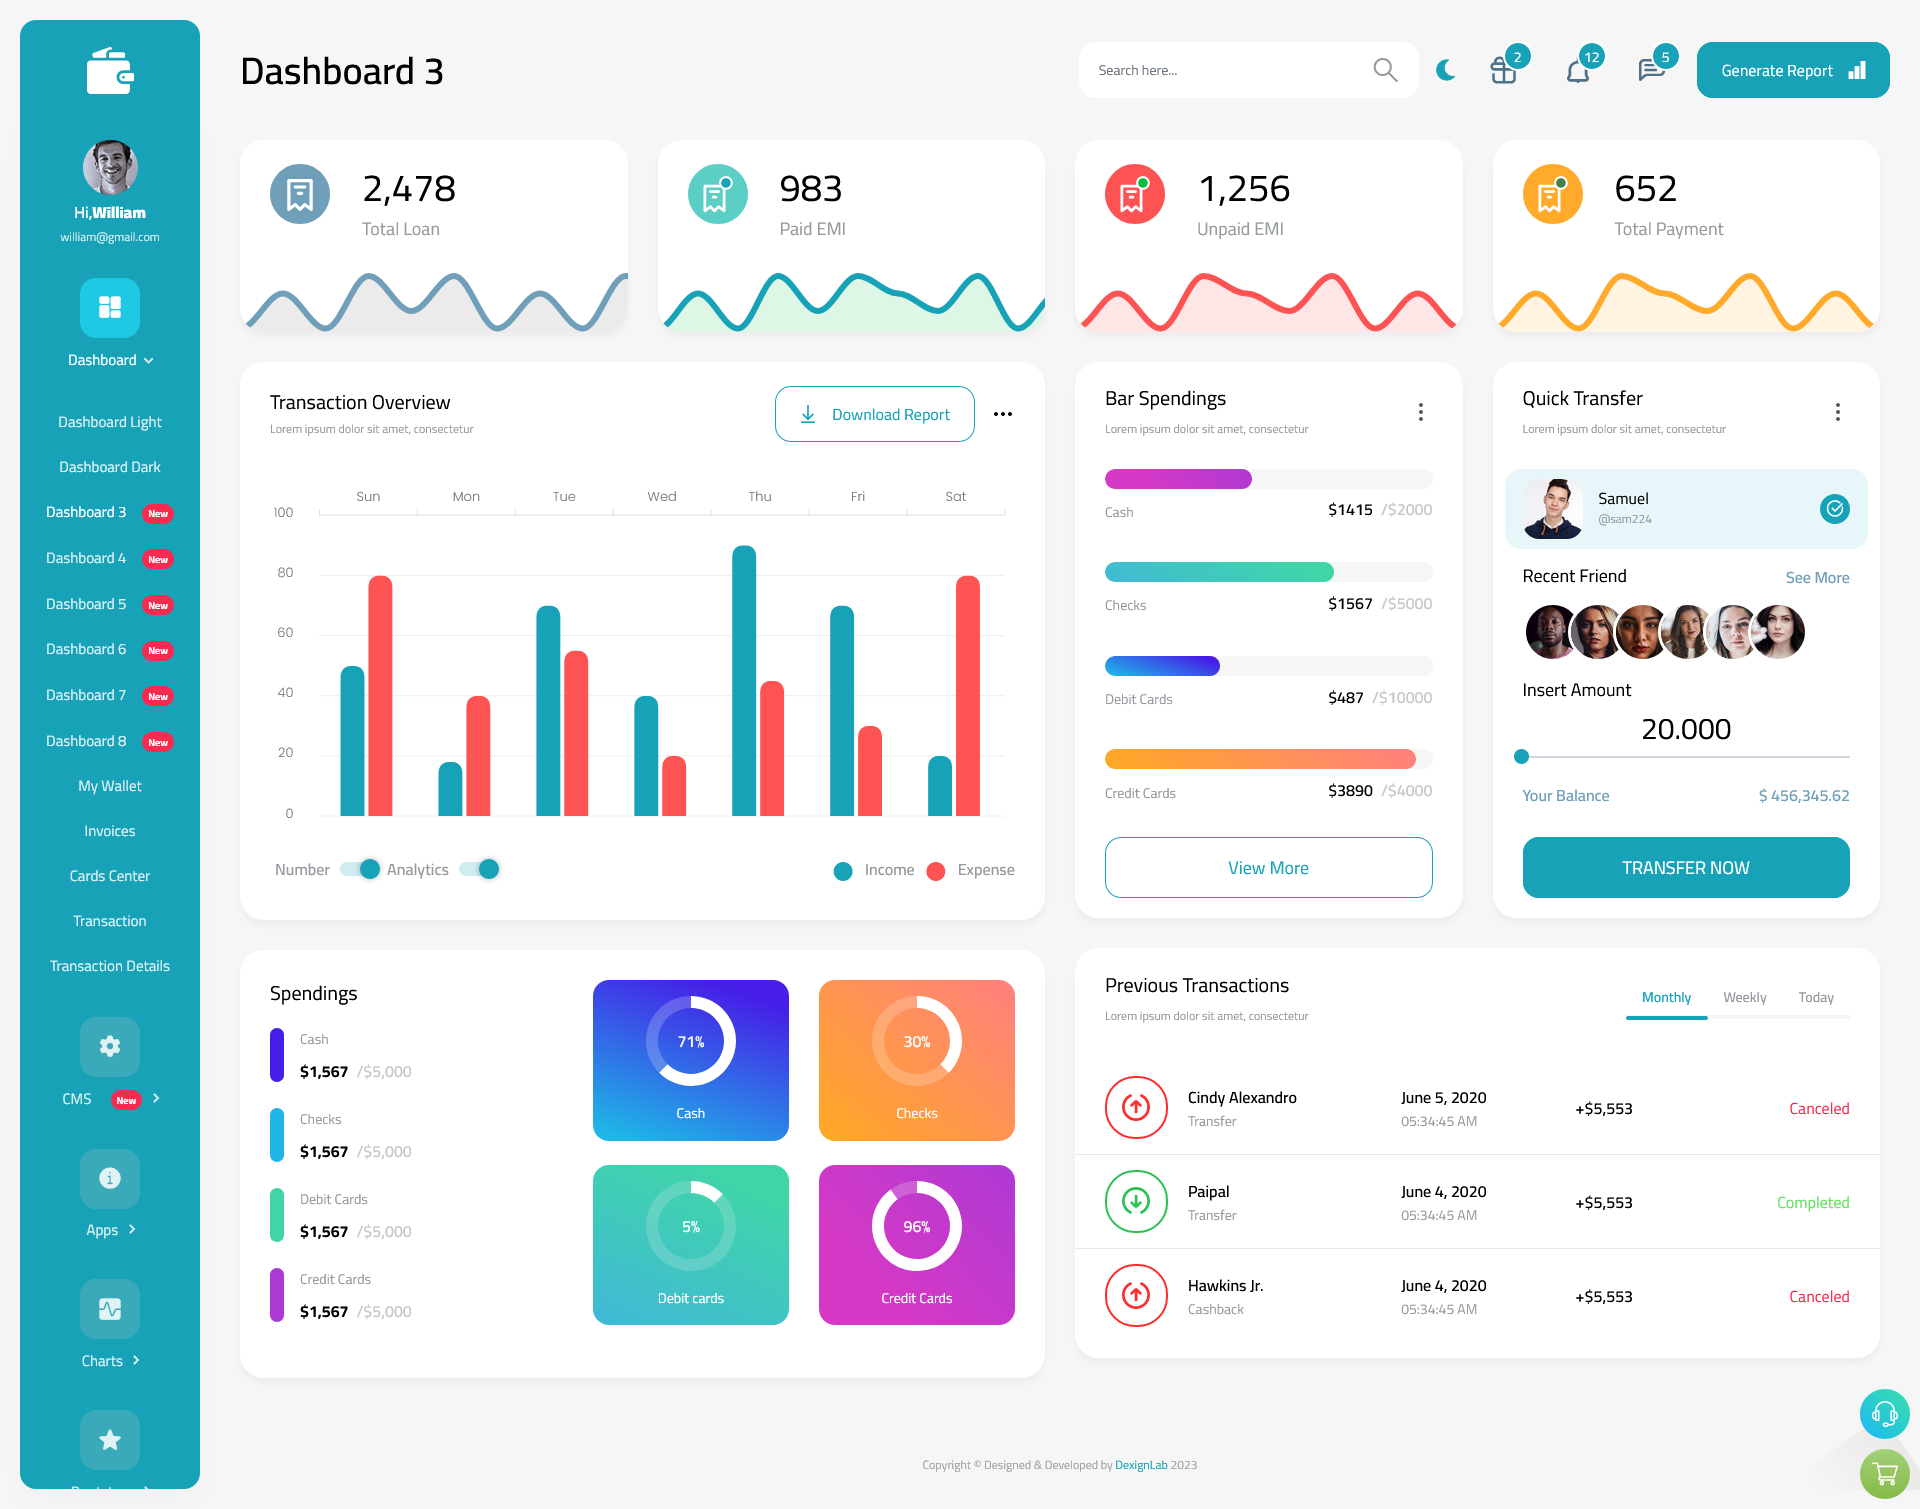Click the Transfer Now button

[x=1686, y=867]
